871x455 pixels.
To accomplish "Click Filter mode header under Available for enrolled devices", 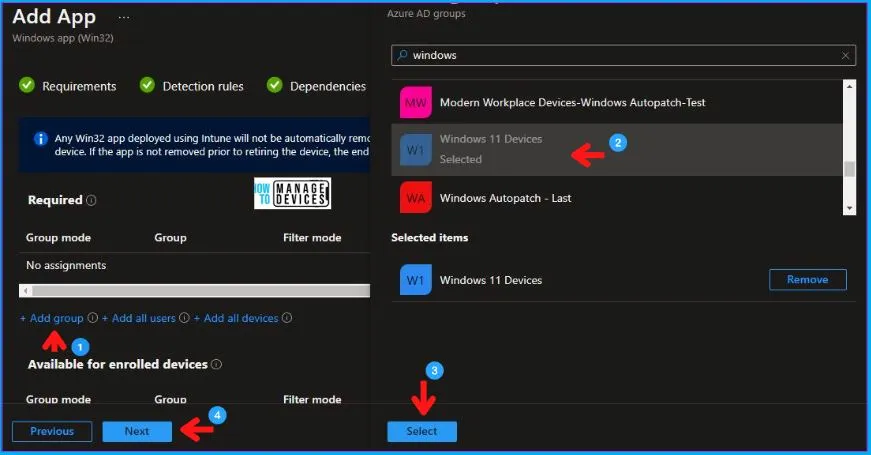I will coord(312,399).
